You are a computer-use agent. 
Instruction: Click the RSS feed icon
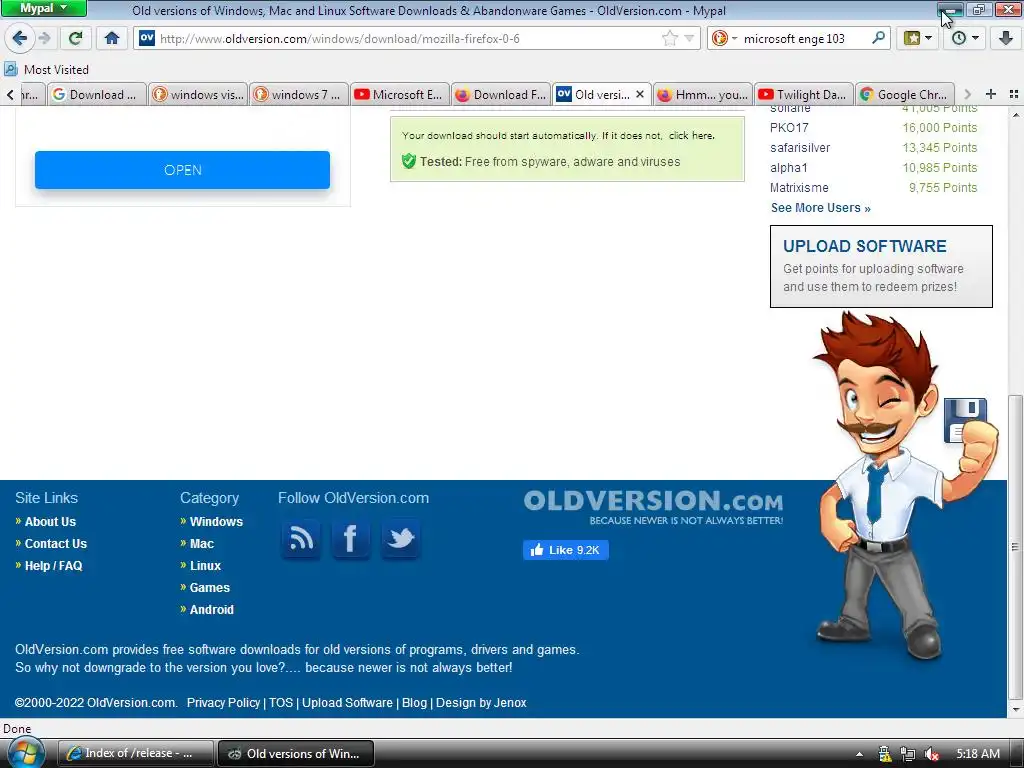click(301, 539)
